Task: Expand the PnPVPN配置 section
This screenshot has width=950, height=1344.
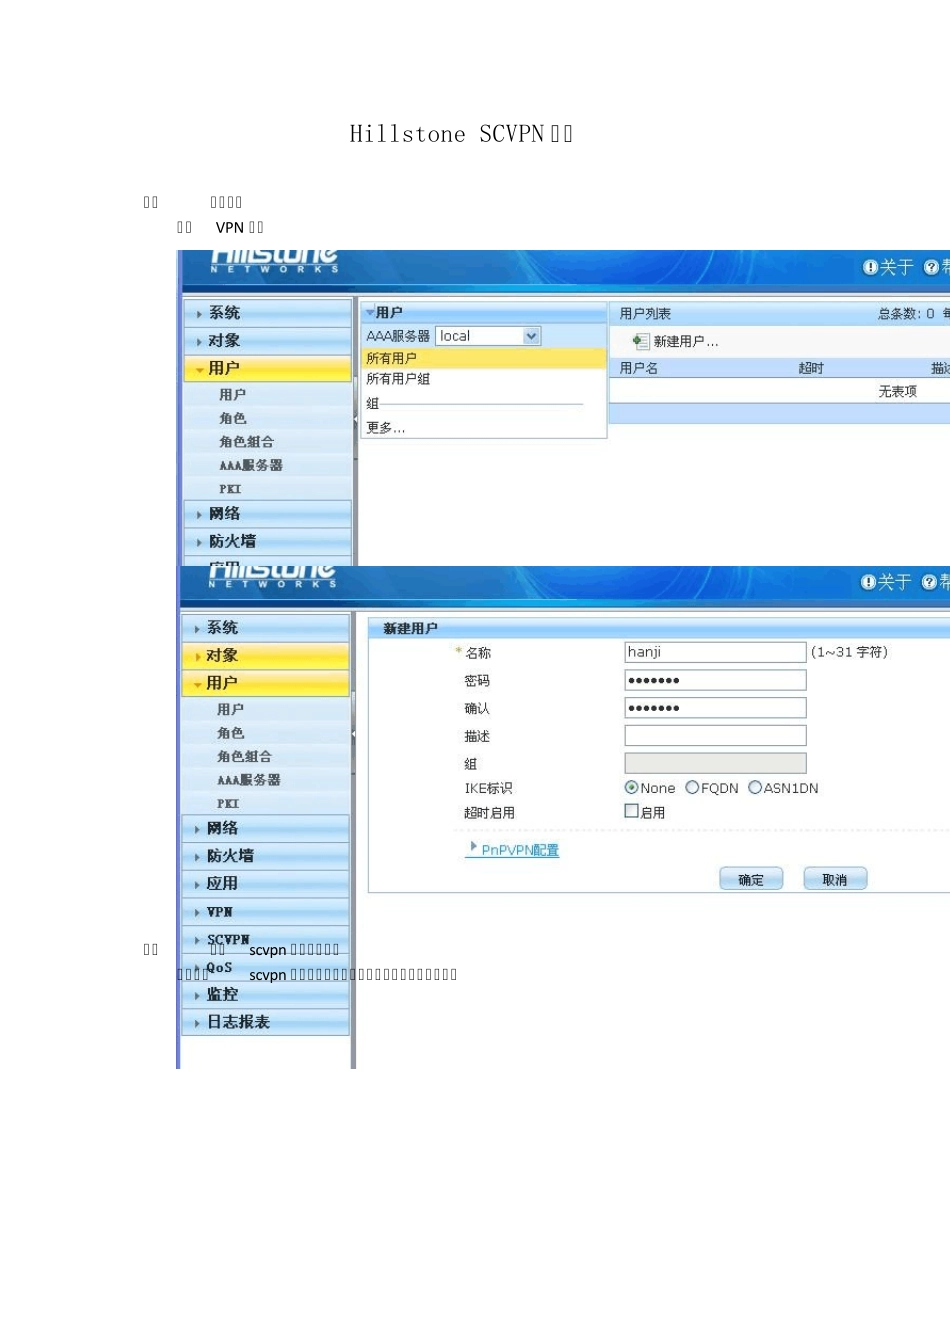Action: pos(514,850)
